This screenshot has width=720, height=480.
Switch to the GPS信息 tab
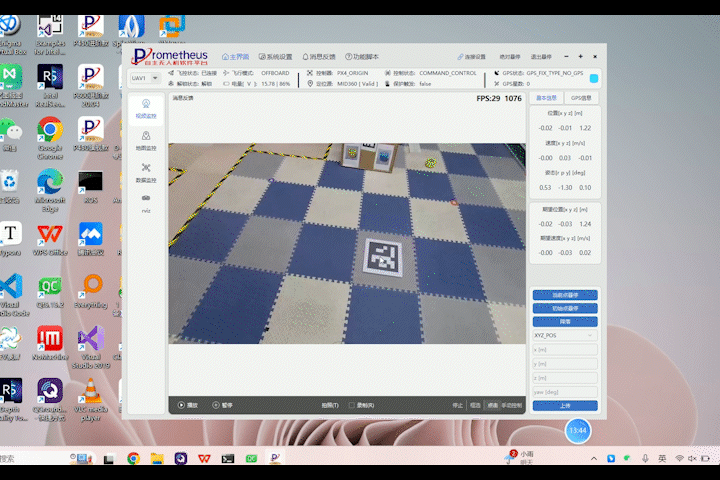pyautogui.click(x=581, y=98)
